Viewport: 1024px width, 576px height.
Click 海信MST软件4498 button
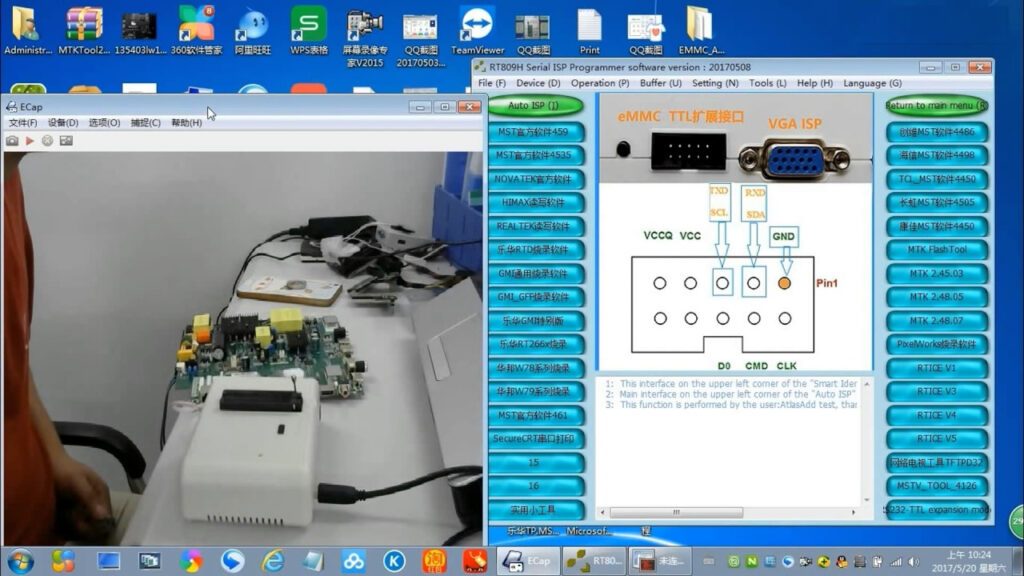tap(936, 155)
